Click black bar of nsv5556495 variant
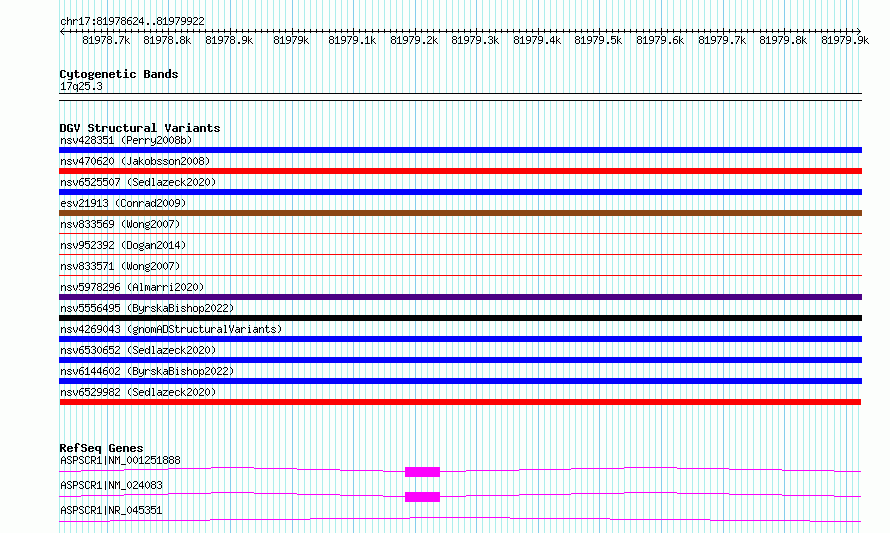890x533 pixels. (460, 318)
